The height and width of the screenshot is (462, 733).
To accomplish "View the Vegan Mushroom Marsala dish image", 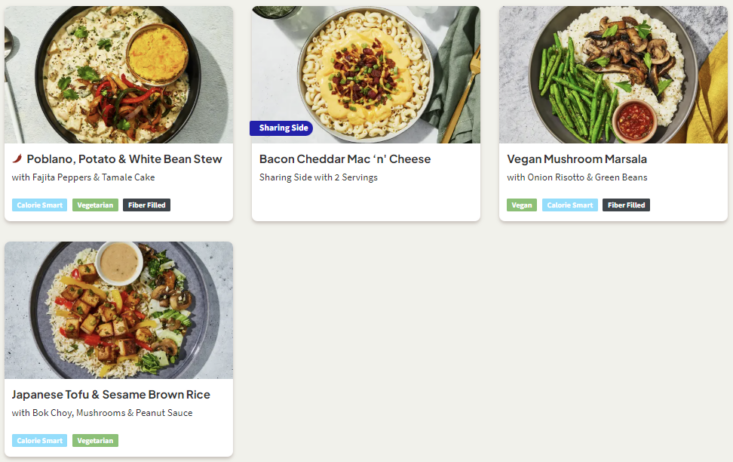I will [x=613, y=75].
